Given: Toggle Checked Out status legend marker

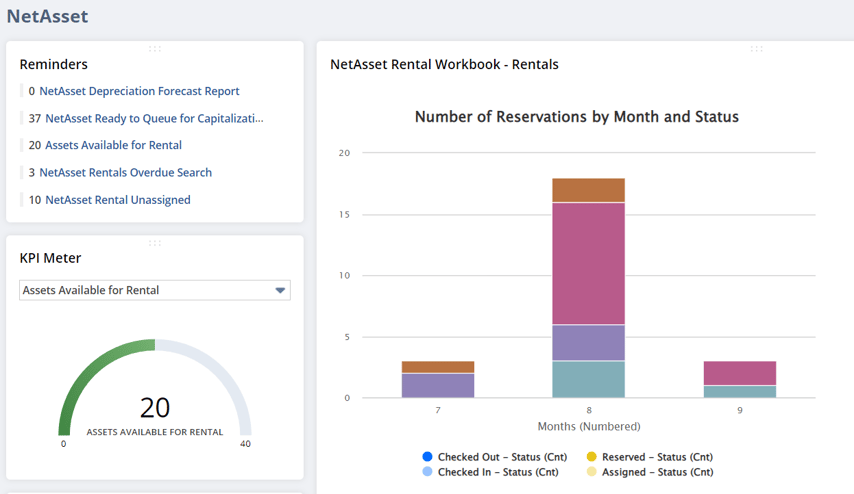Looking at the screenshot, I should 428,456.
